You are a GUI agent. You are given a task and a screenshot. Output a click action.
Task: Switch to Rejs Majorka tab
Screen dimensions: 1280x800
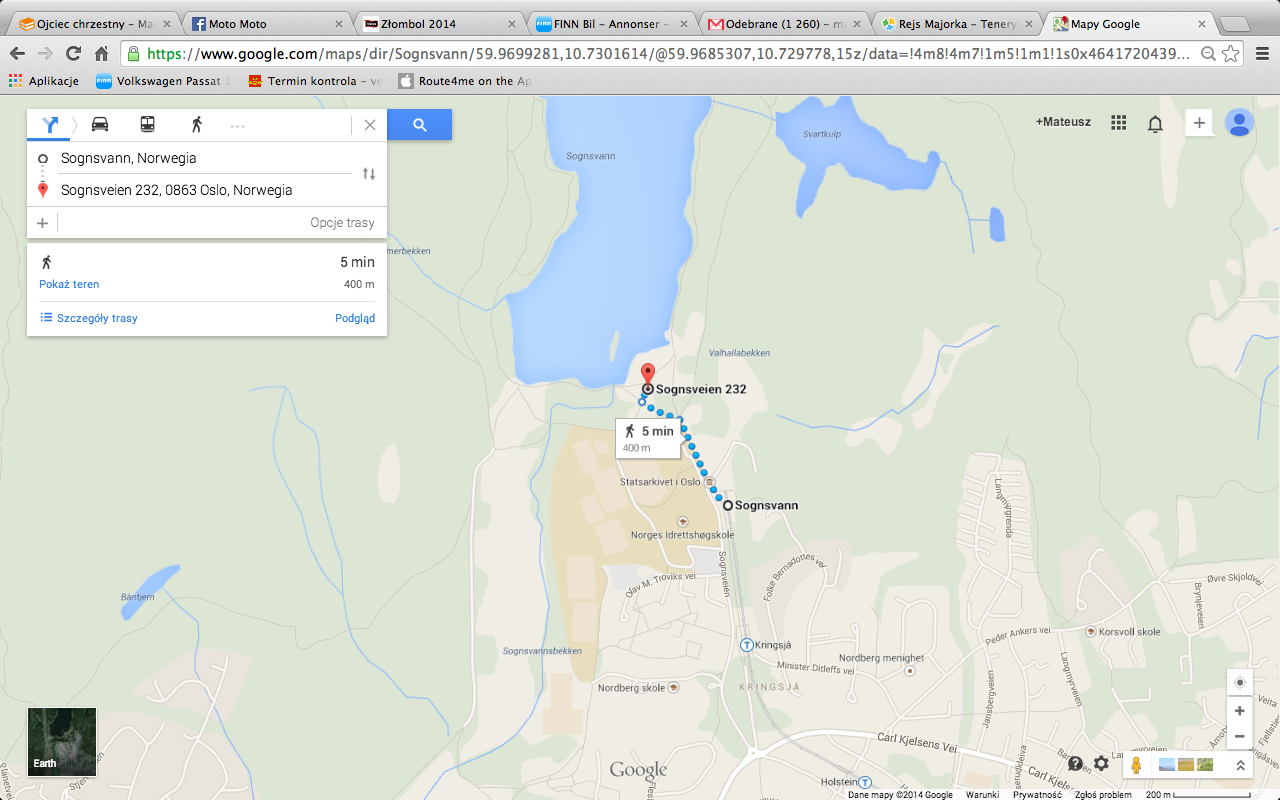pos(957,24)
